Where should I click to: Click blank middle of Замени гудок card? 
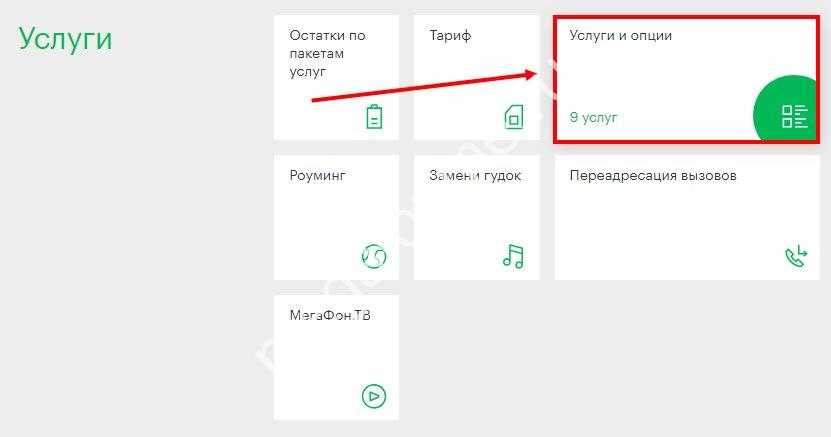click(x=476, y=217)
